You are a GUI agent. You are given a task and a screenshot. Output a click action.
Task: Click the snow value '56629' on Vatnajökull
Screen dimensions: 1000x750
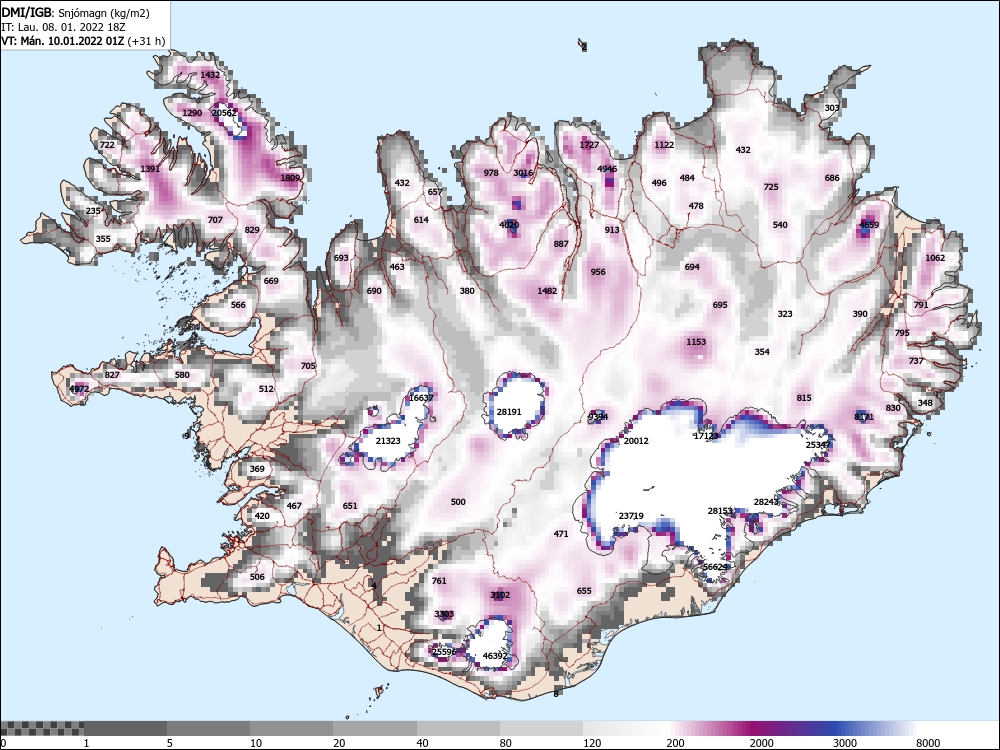716,566
